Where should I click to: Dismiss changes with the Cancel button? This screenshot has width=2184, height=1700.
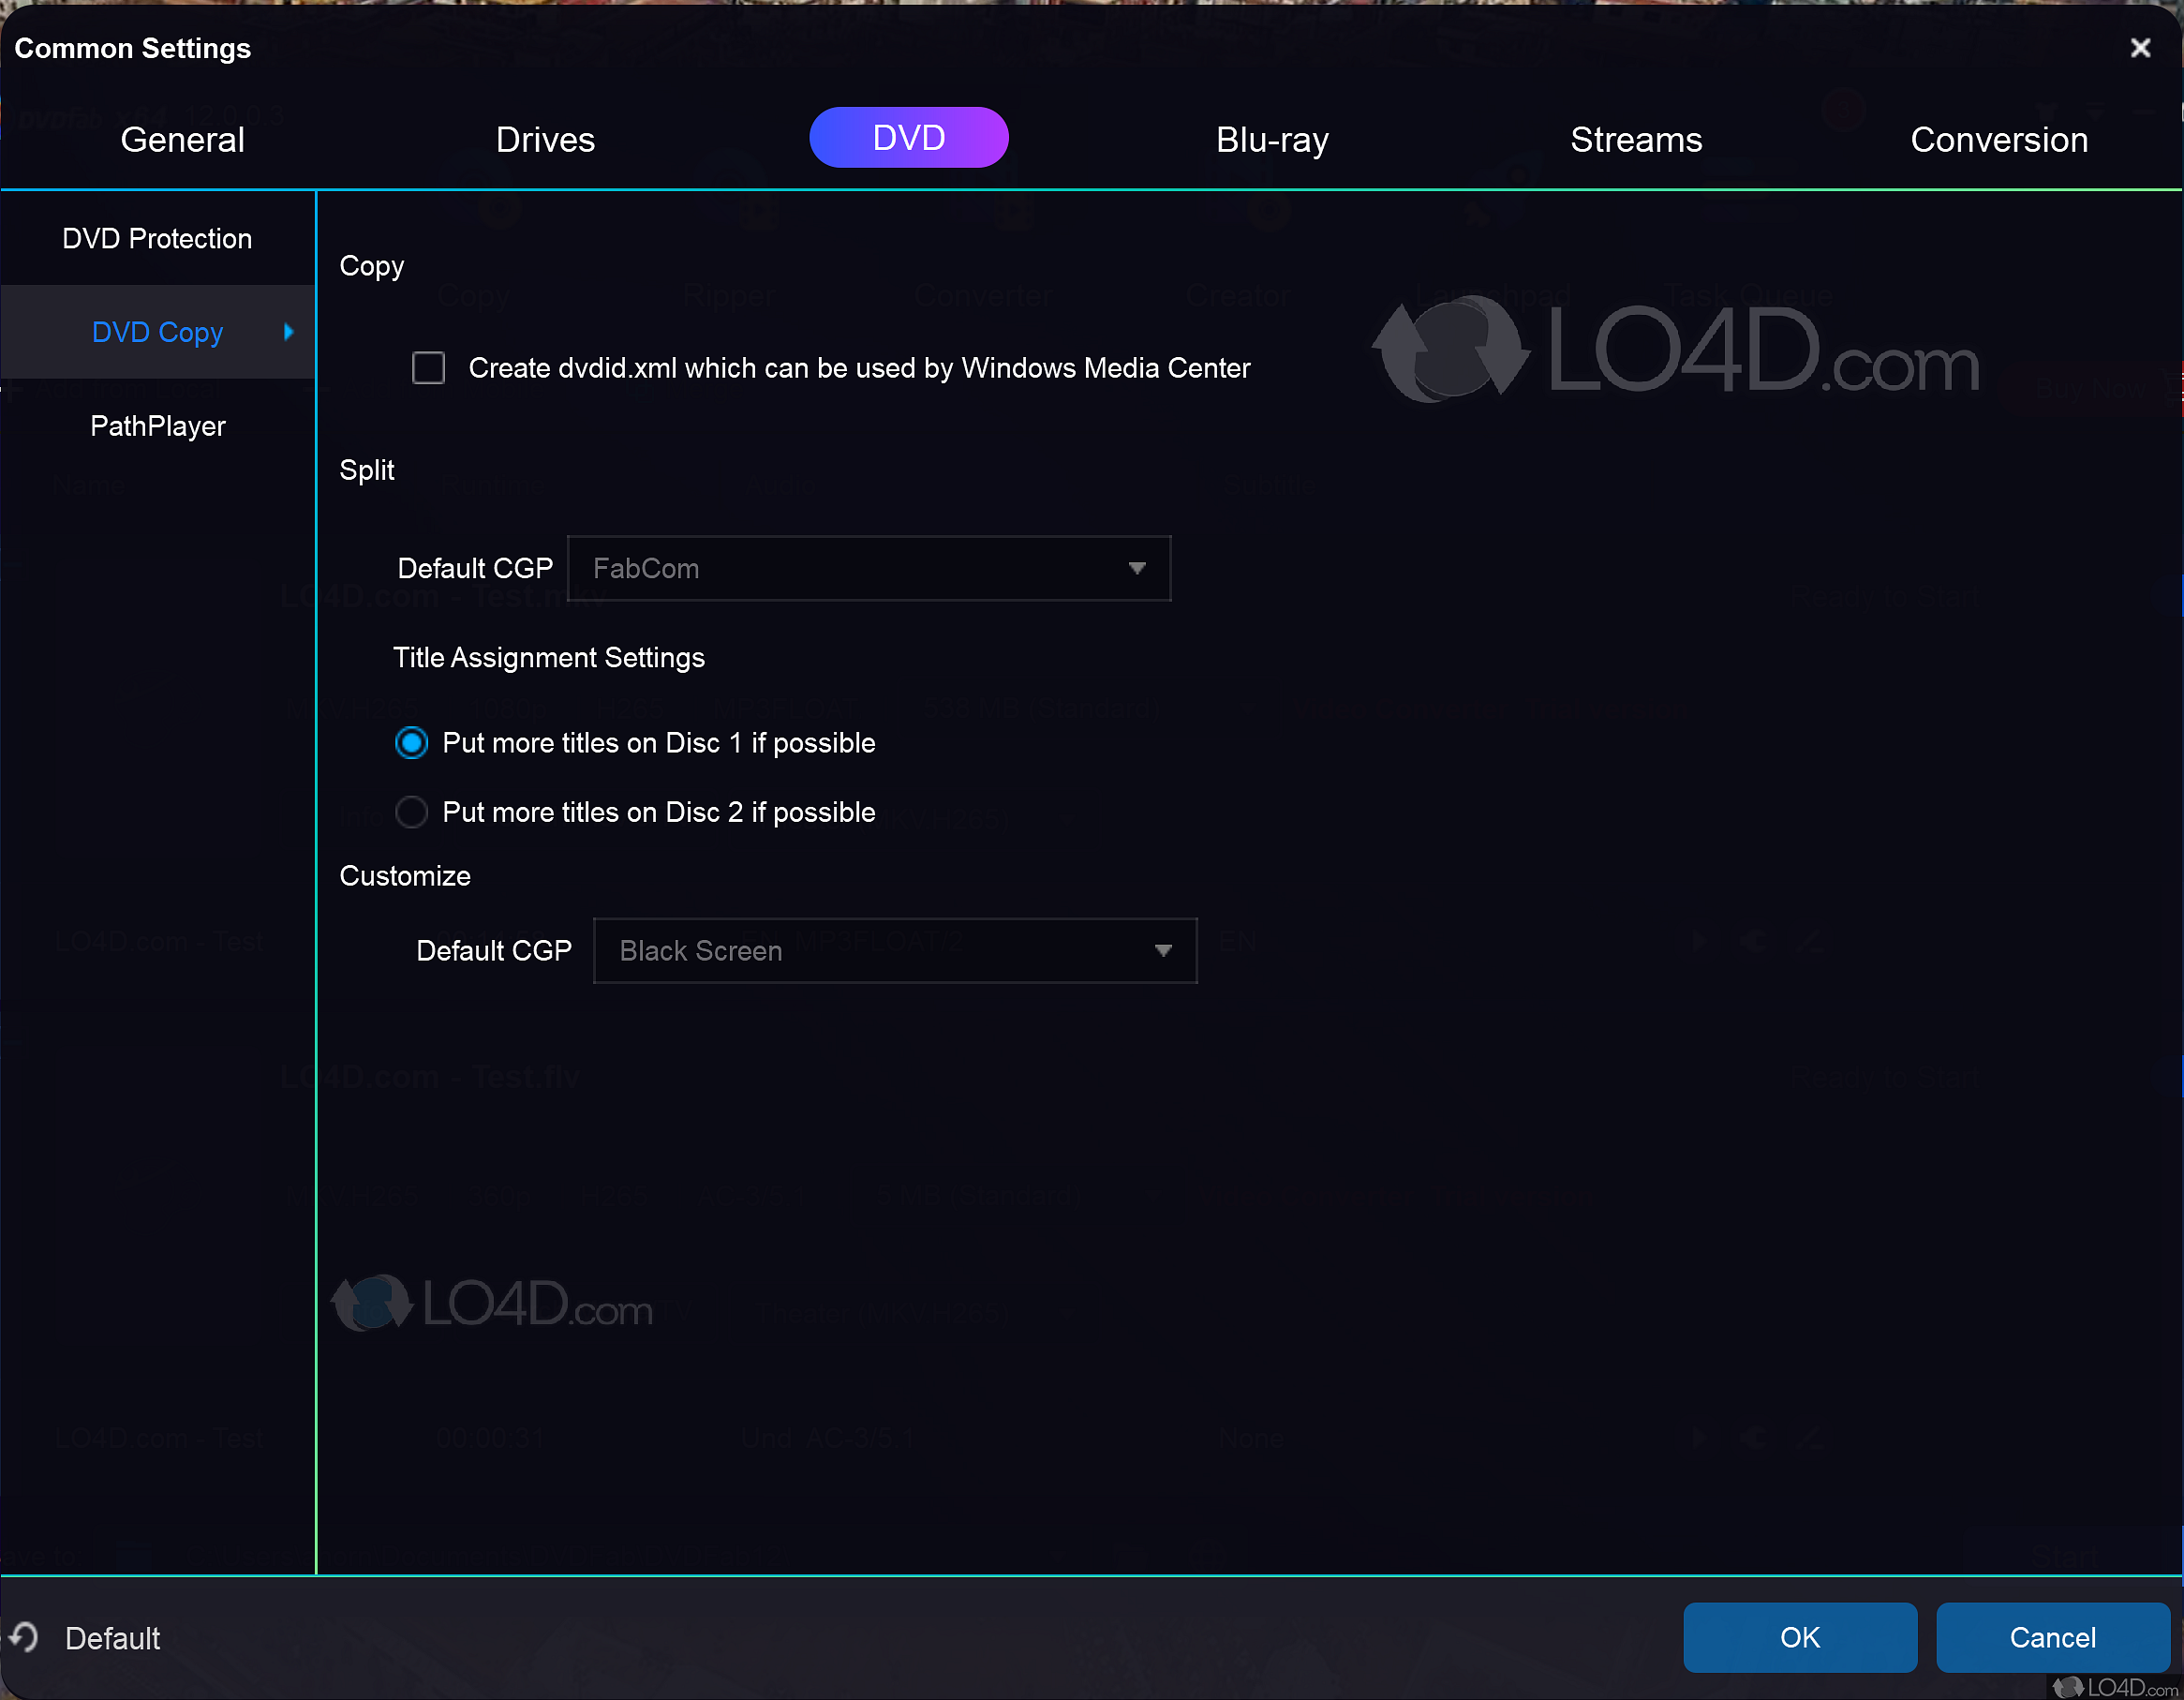(2052, 1637)
